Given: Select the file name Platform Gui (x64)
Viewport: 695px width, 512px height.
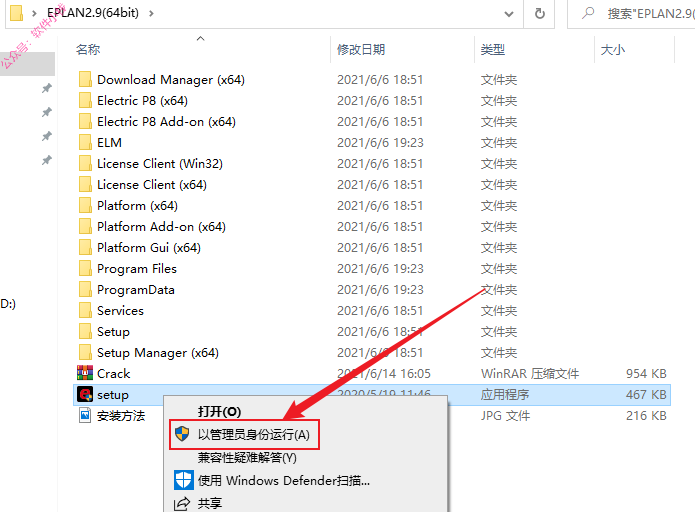Looking at the screenshot, I should (x=149, y=248).
